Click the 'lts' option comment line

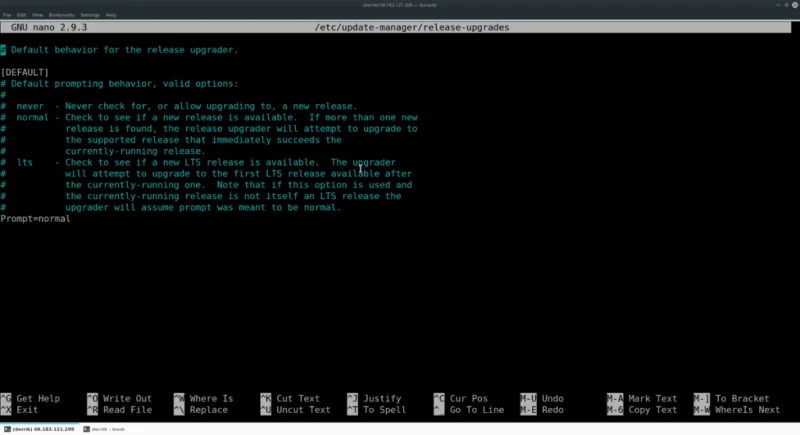click(198, 162)
